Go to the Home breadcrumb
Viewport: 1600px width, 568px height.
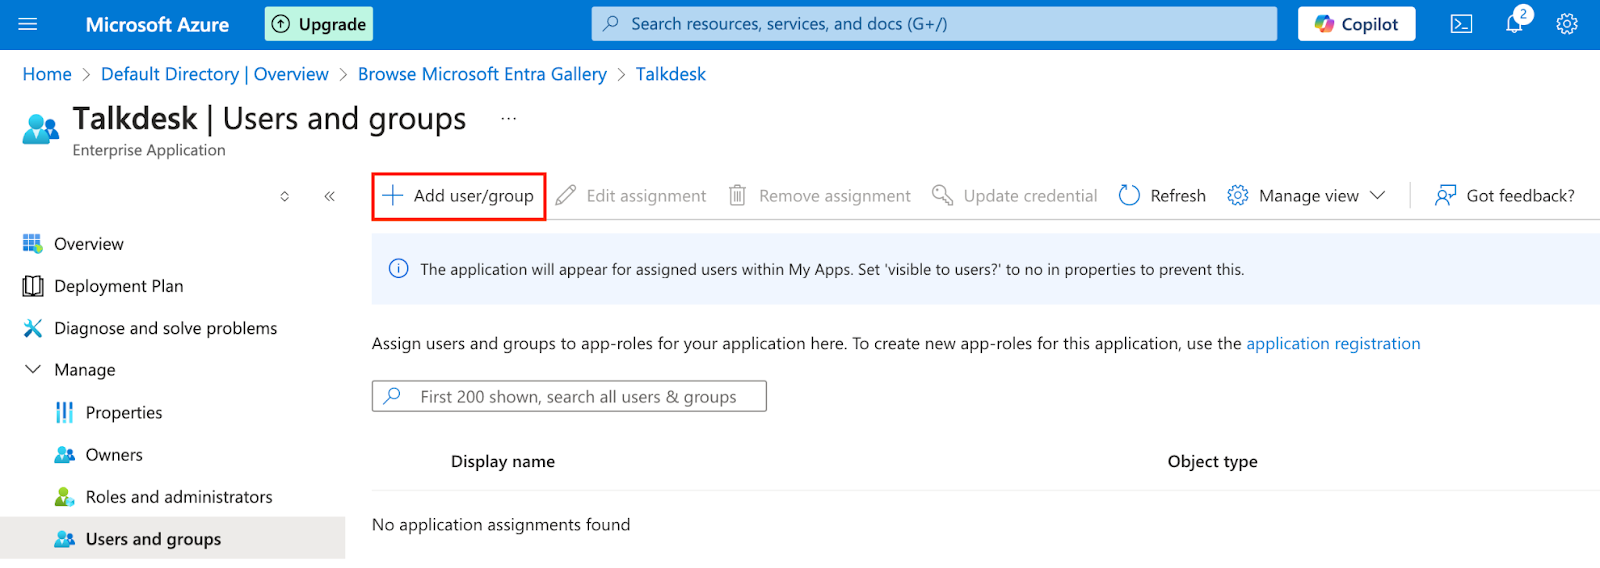point(47,74)
